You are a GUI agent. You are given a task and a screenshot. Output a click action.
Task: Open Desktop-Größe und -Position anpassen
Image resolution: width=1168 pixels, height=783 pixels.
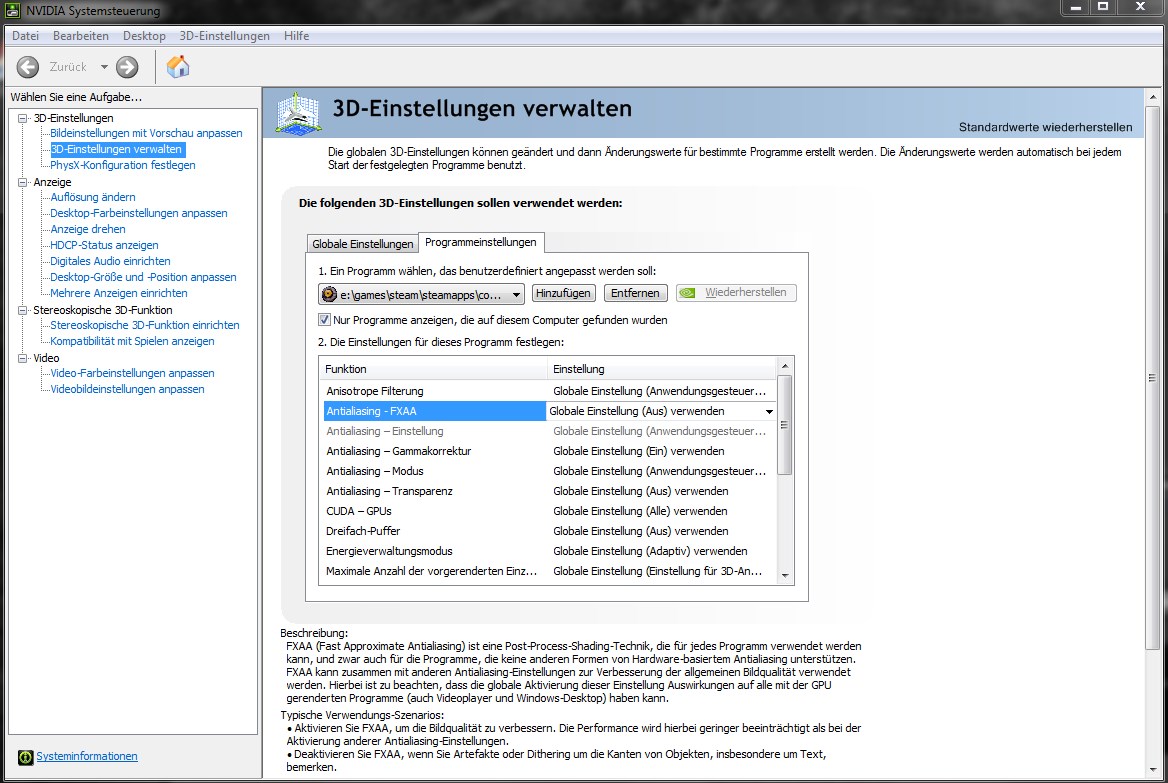coord(143,277)
